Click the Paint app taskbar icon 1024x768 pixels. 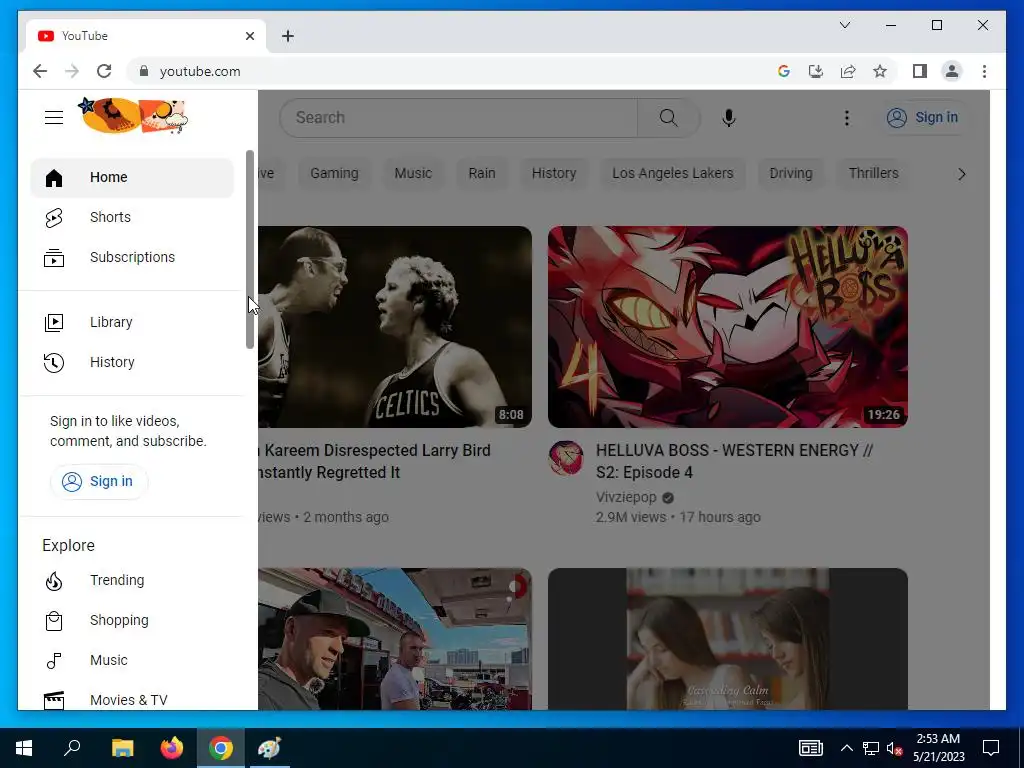point(269,748)
